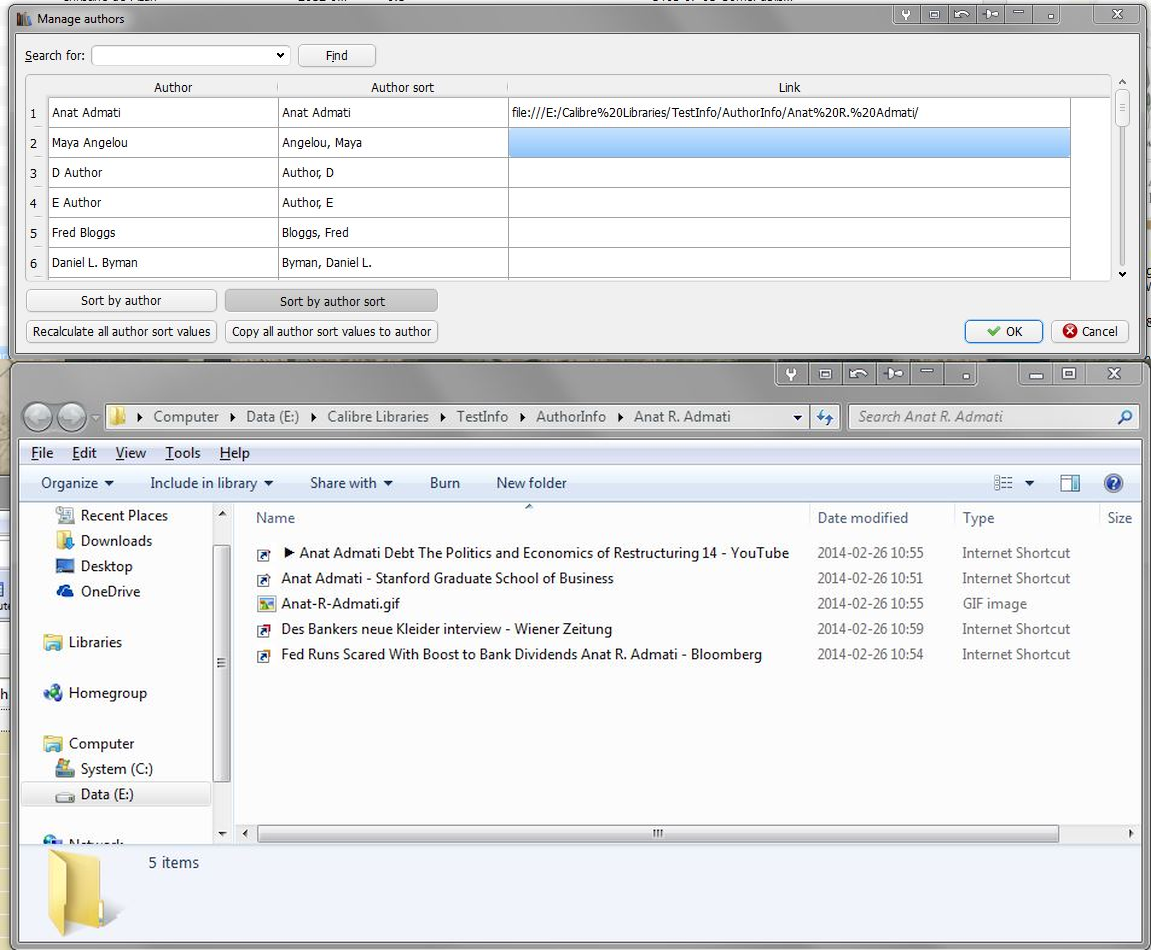Click Burn in Explorer toolbar

click(445, 483)
